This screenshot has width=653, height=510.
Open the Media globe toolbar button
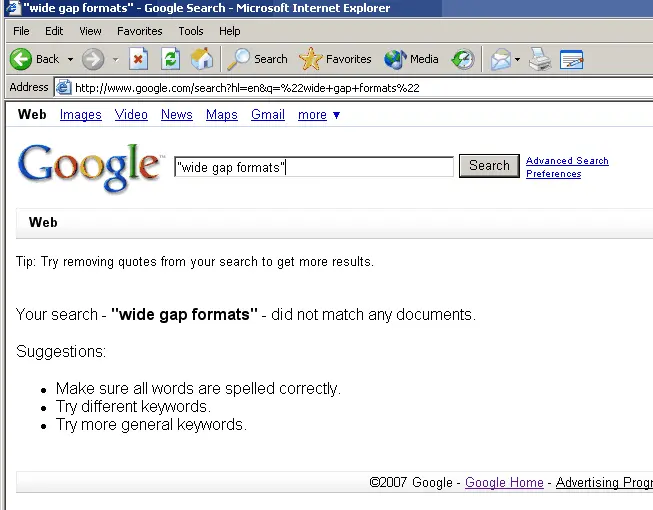[411, 59]
